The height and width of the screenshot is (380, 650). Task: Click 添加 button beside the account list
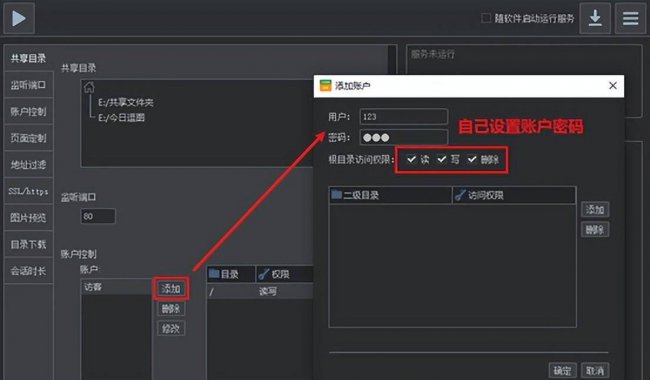(x=171, y=288)
